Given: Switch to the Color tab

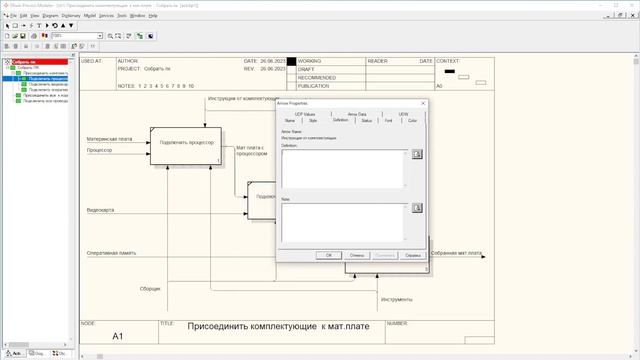Looking at the screenshot, I should point(412,121).
